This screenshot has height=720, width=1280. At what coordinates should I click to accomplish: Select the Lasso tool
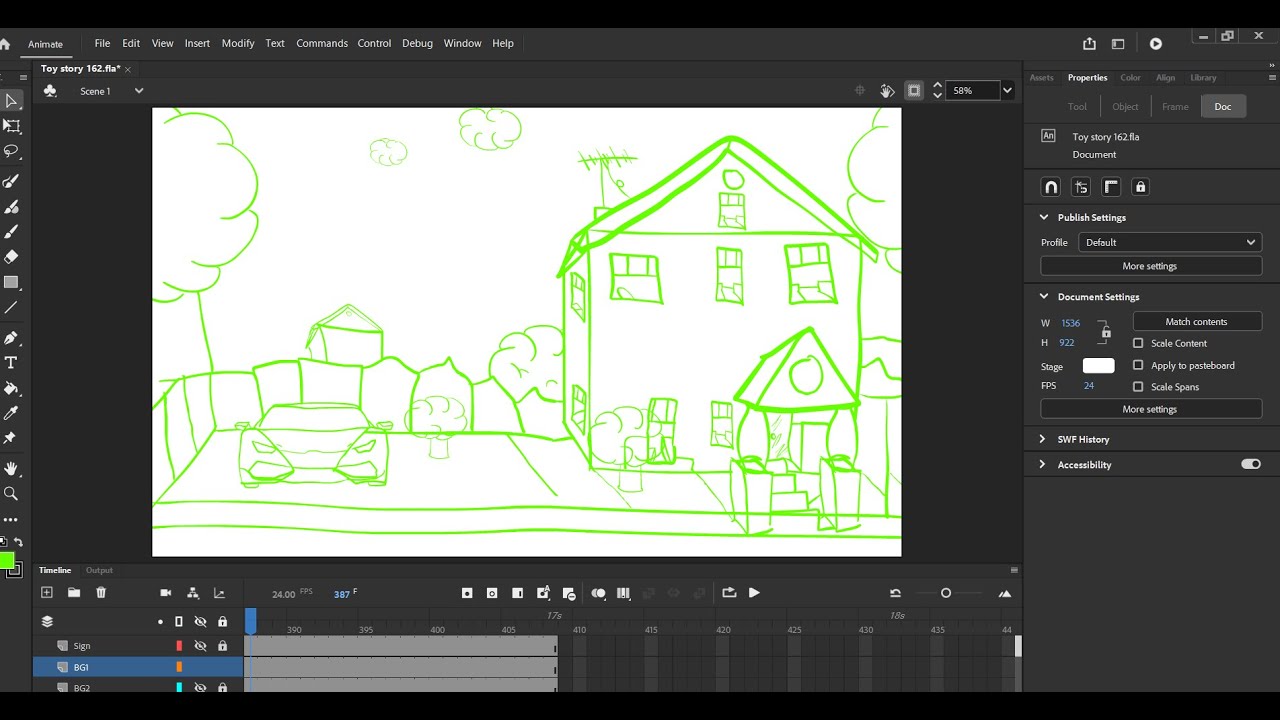(11, 151)
